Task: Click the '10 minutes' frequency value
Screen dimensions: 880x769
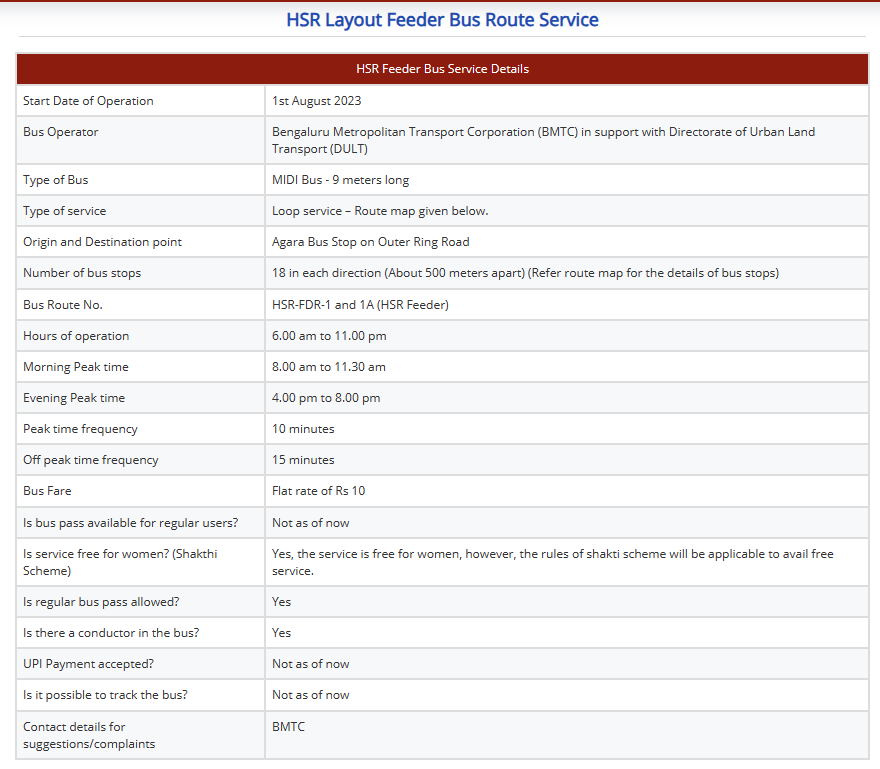Action: pos(303,429)
